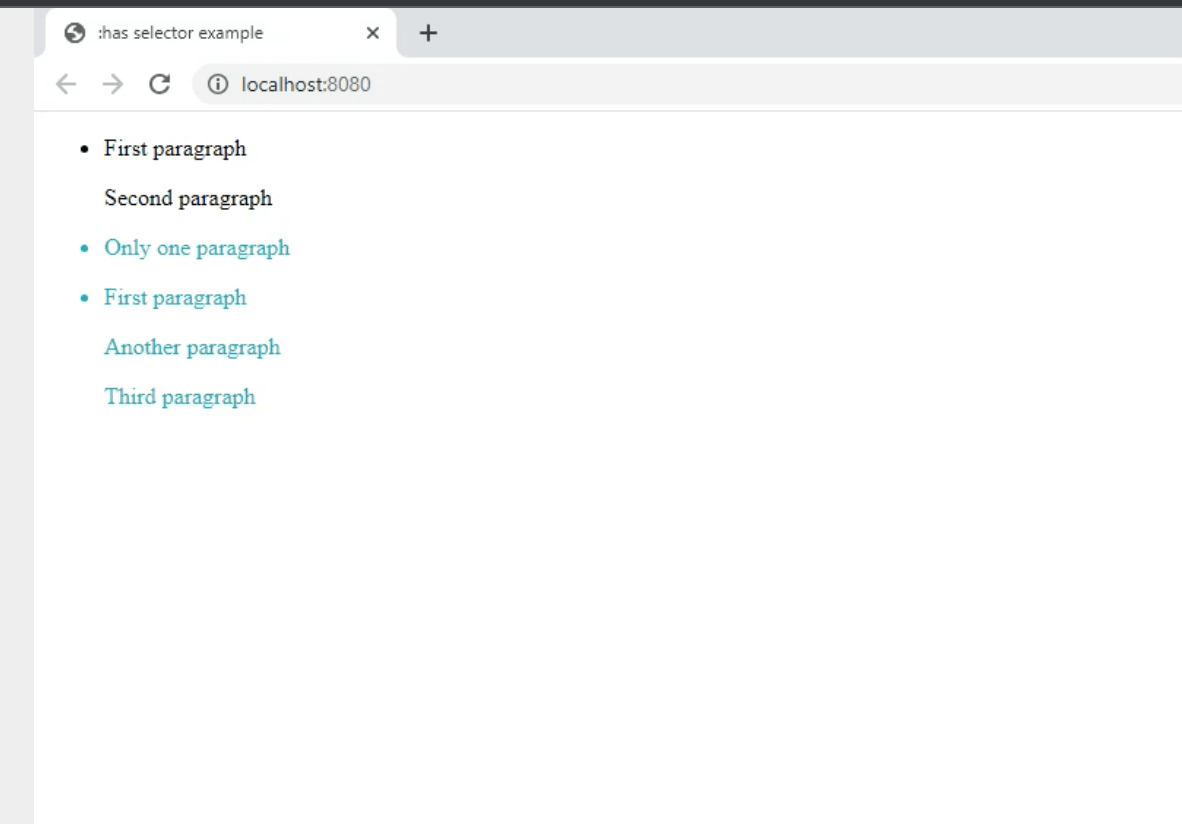This screenshot has width=1182, height=824.
Task: Click the browser back arrow
Action: coord(66,84)
